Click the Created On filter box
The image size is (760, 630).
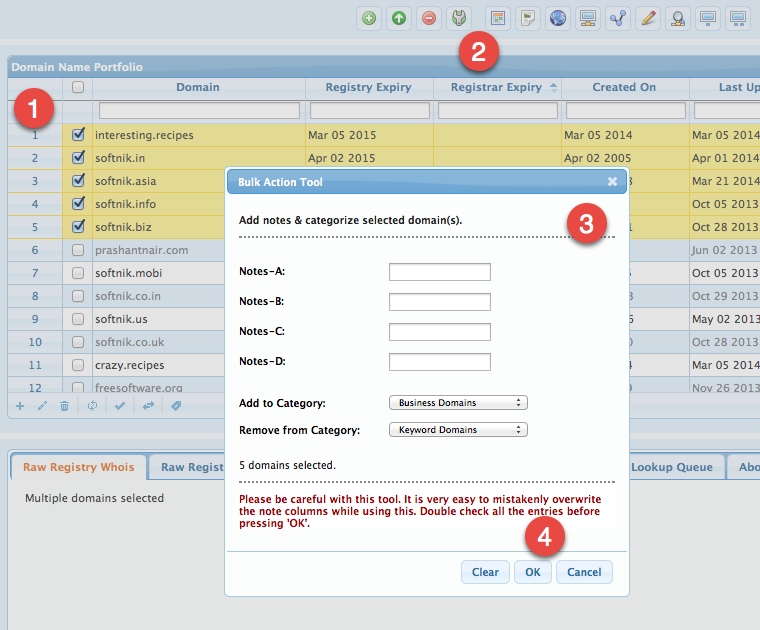pos(626,110)
